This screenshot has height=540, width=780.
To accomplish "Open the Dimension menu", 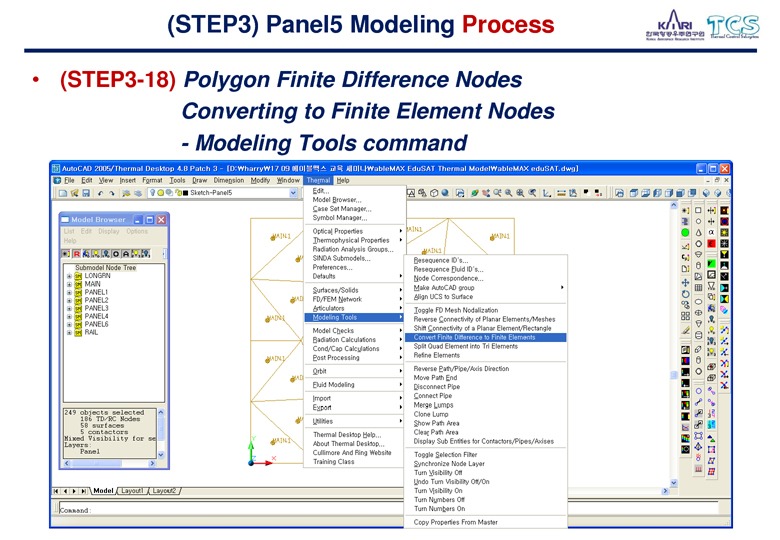I will click(x=229, y=180).
